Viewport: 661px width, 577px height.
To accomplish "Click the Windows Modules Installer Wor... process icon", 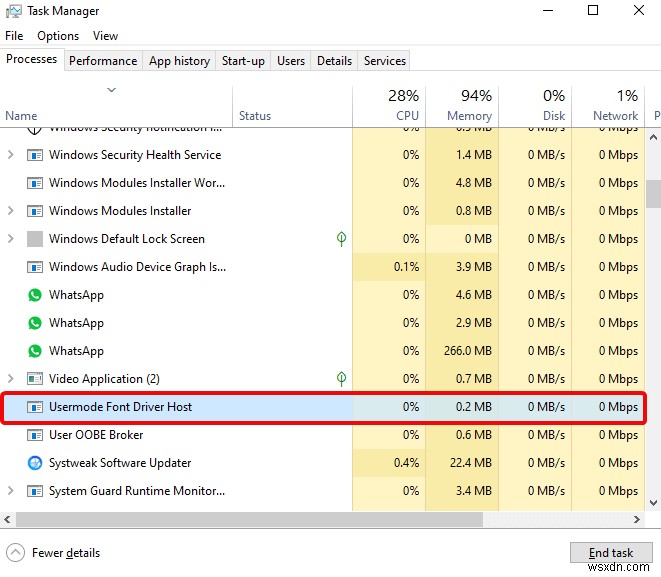I will click(x=35, y=183).
